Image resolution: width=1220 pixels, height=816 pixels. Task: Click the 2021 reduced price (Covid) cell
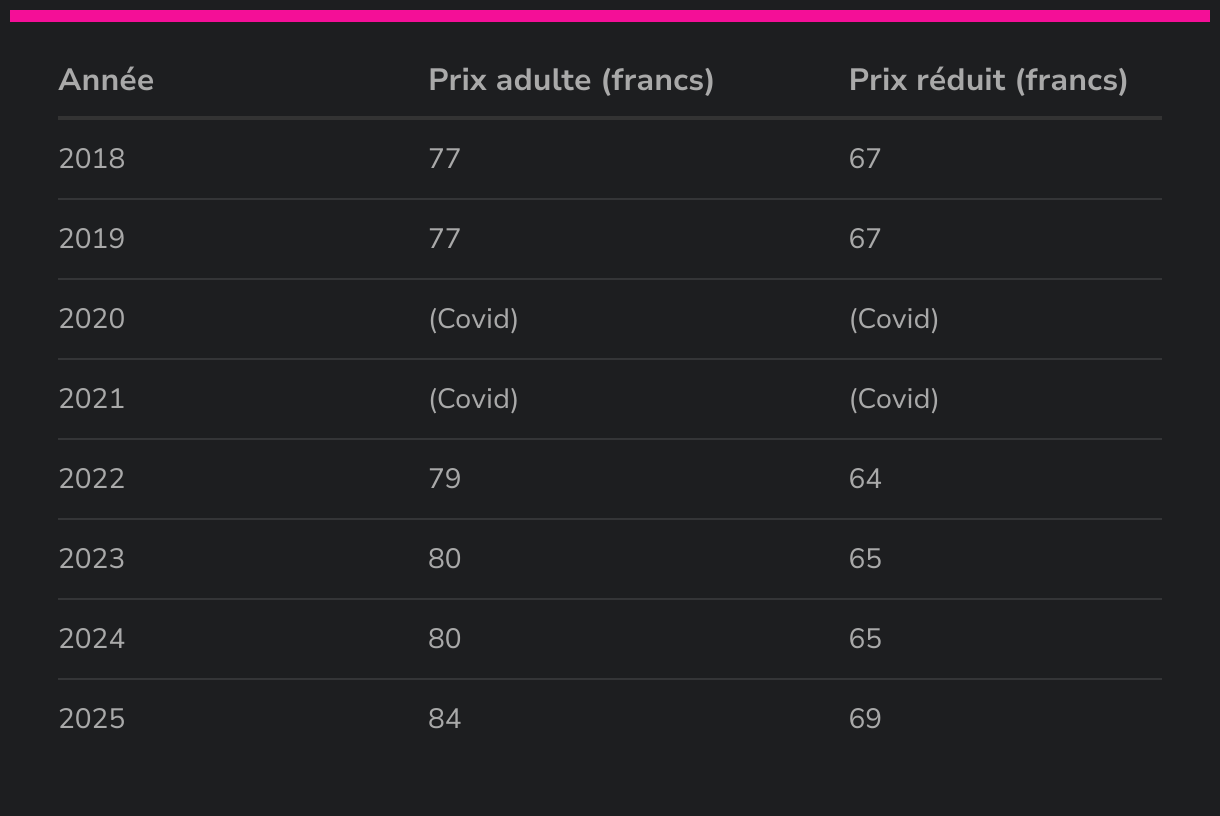coord(893,399)
